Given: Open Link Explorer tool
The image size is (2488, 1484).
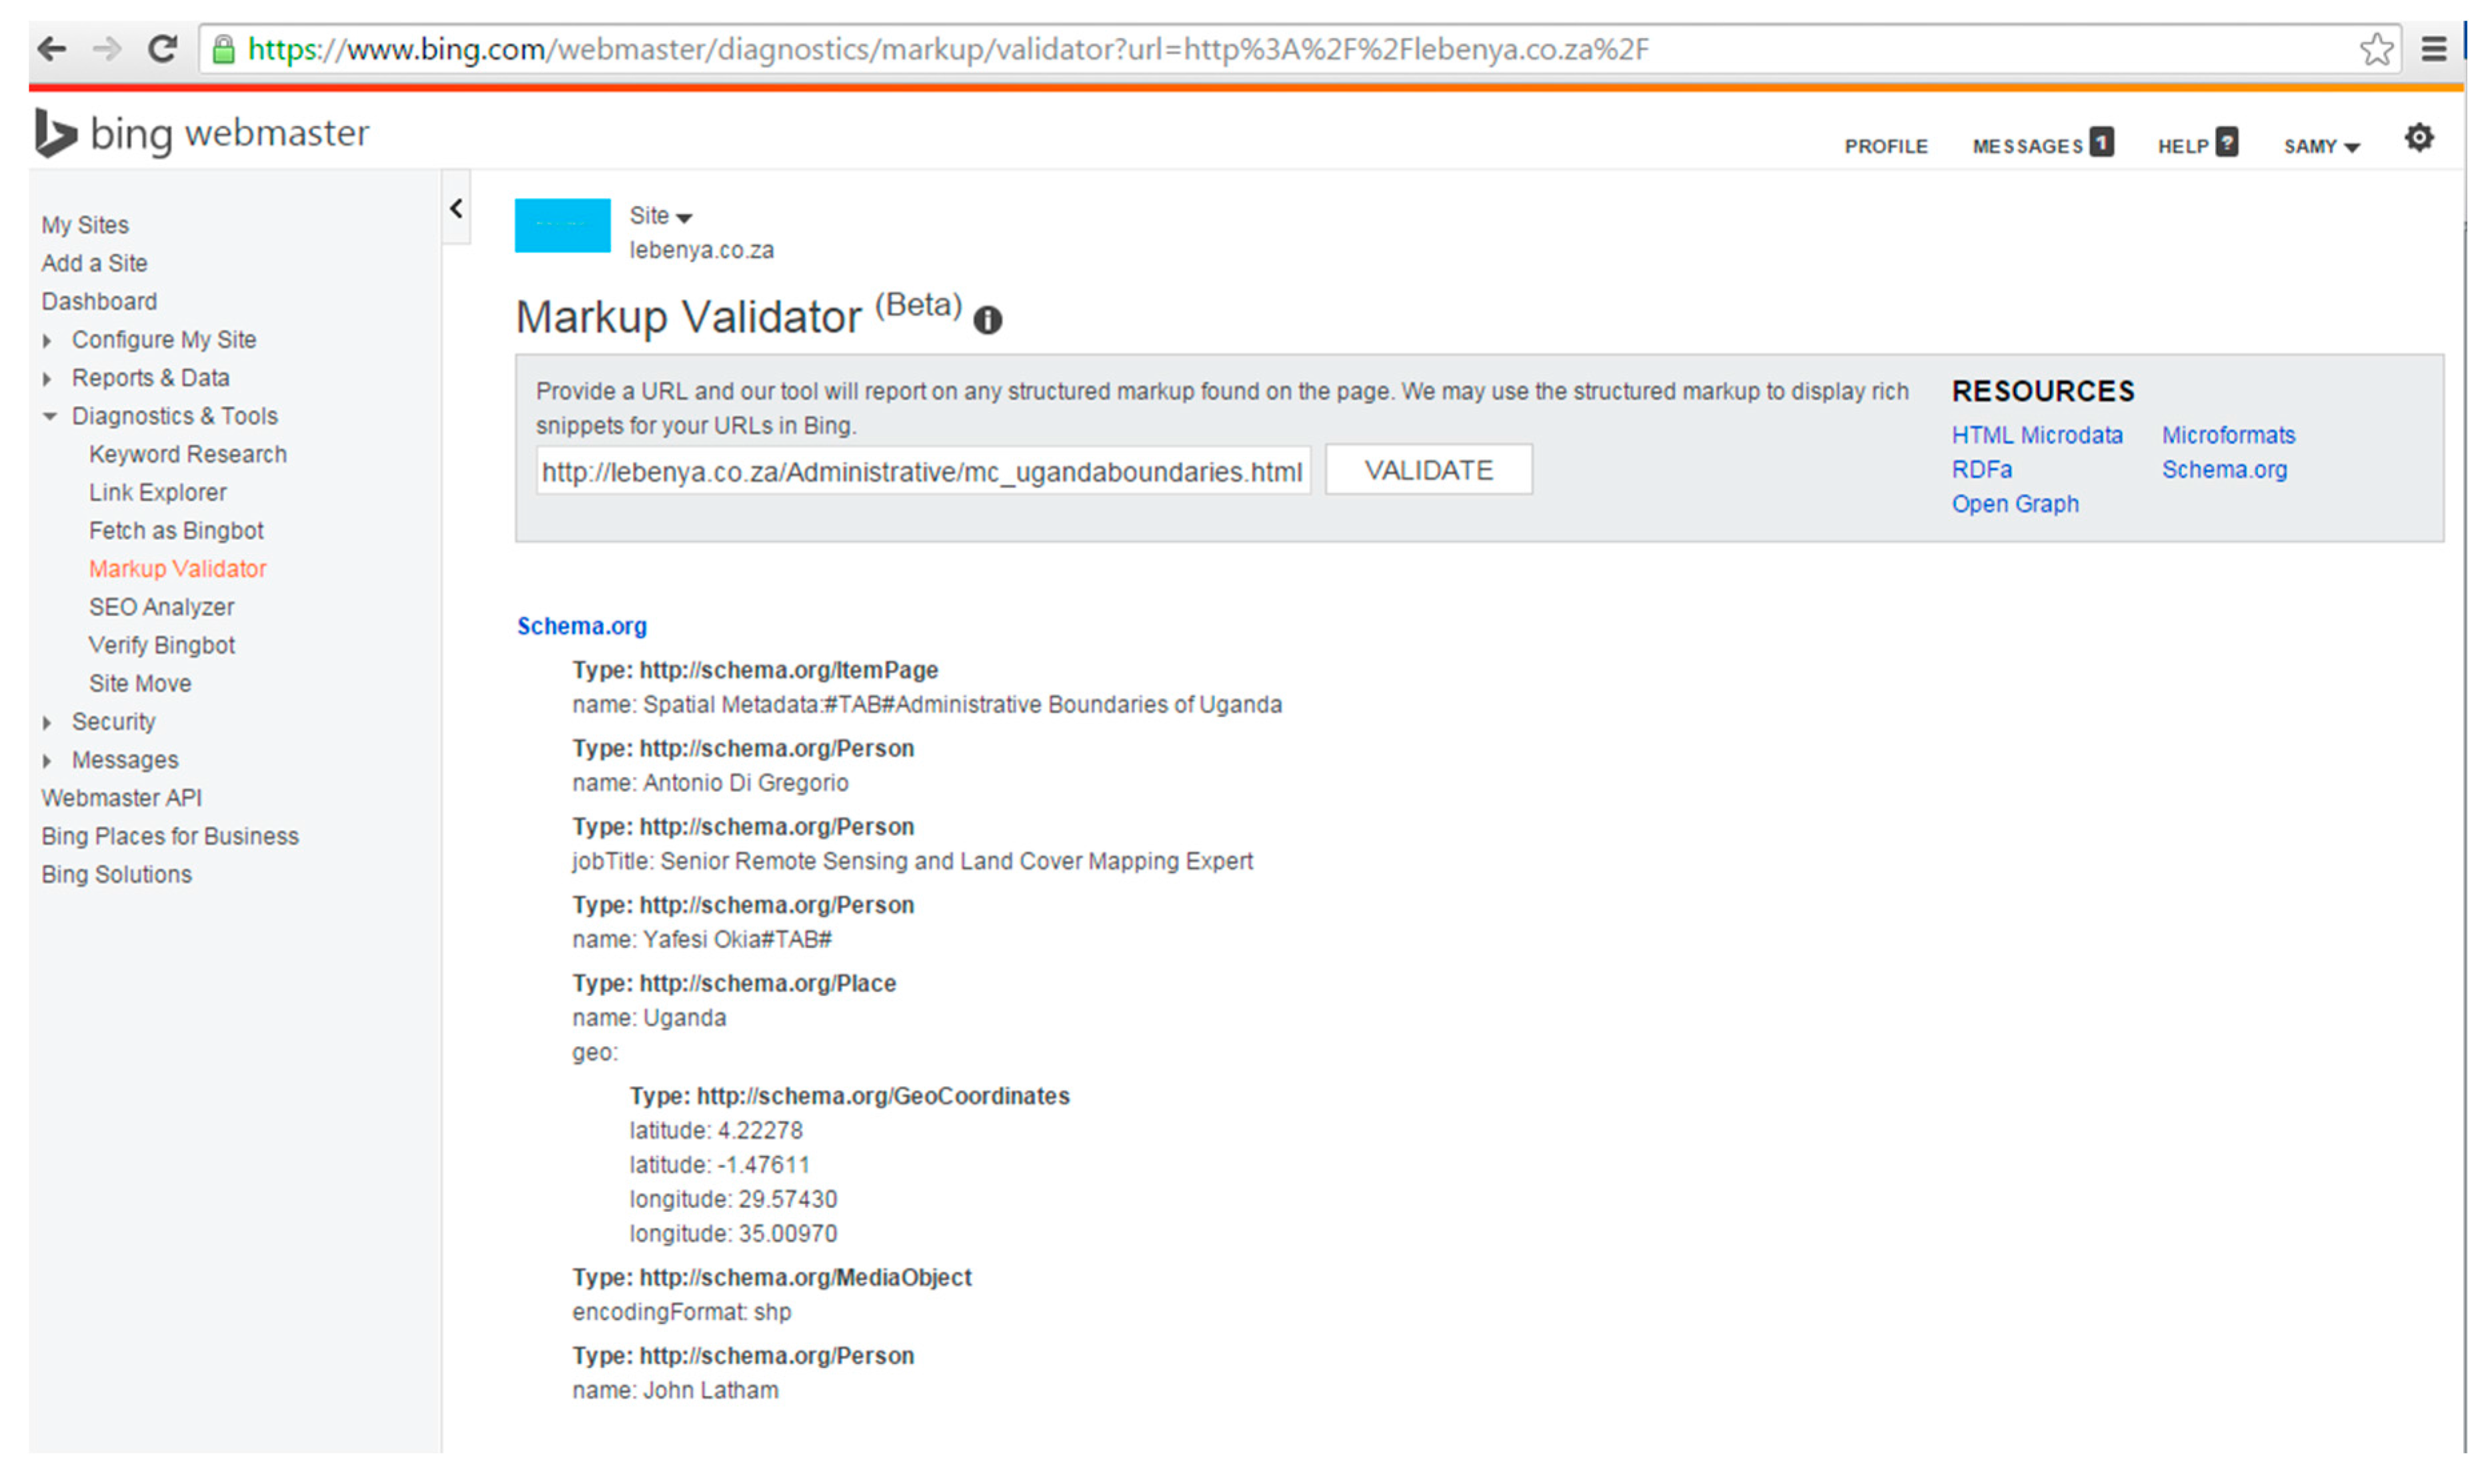Looking at the screenshot, I should coord(158,492).
